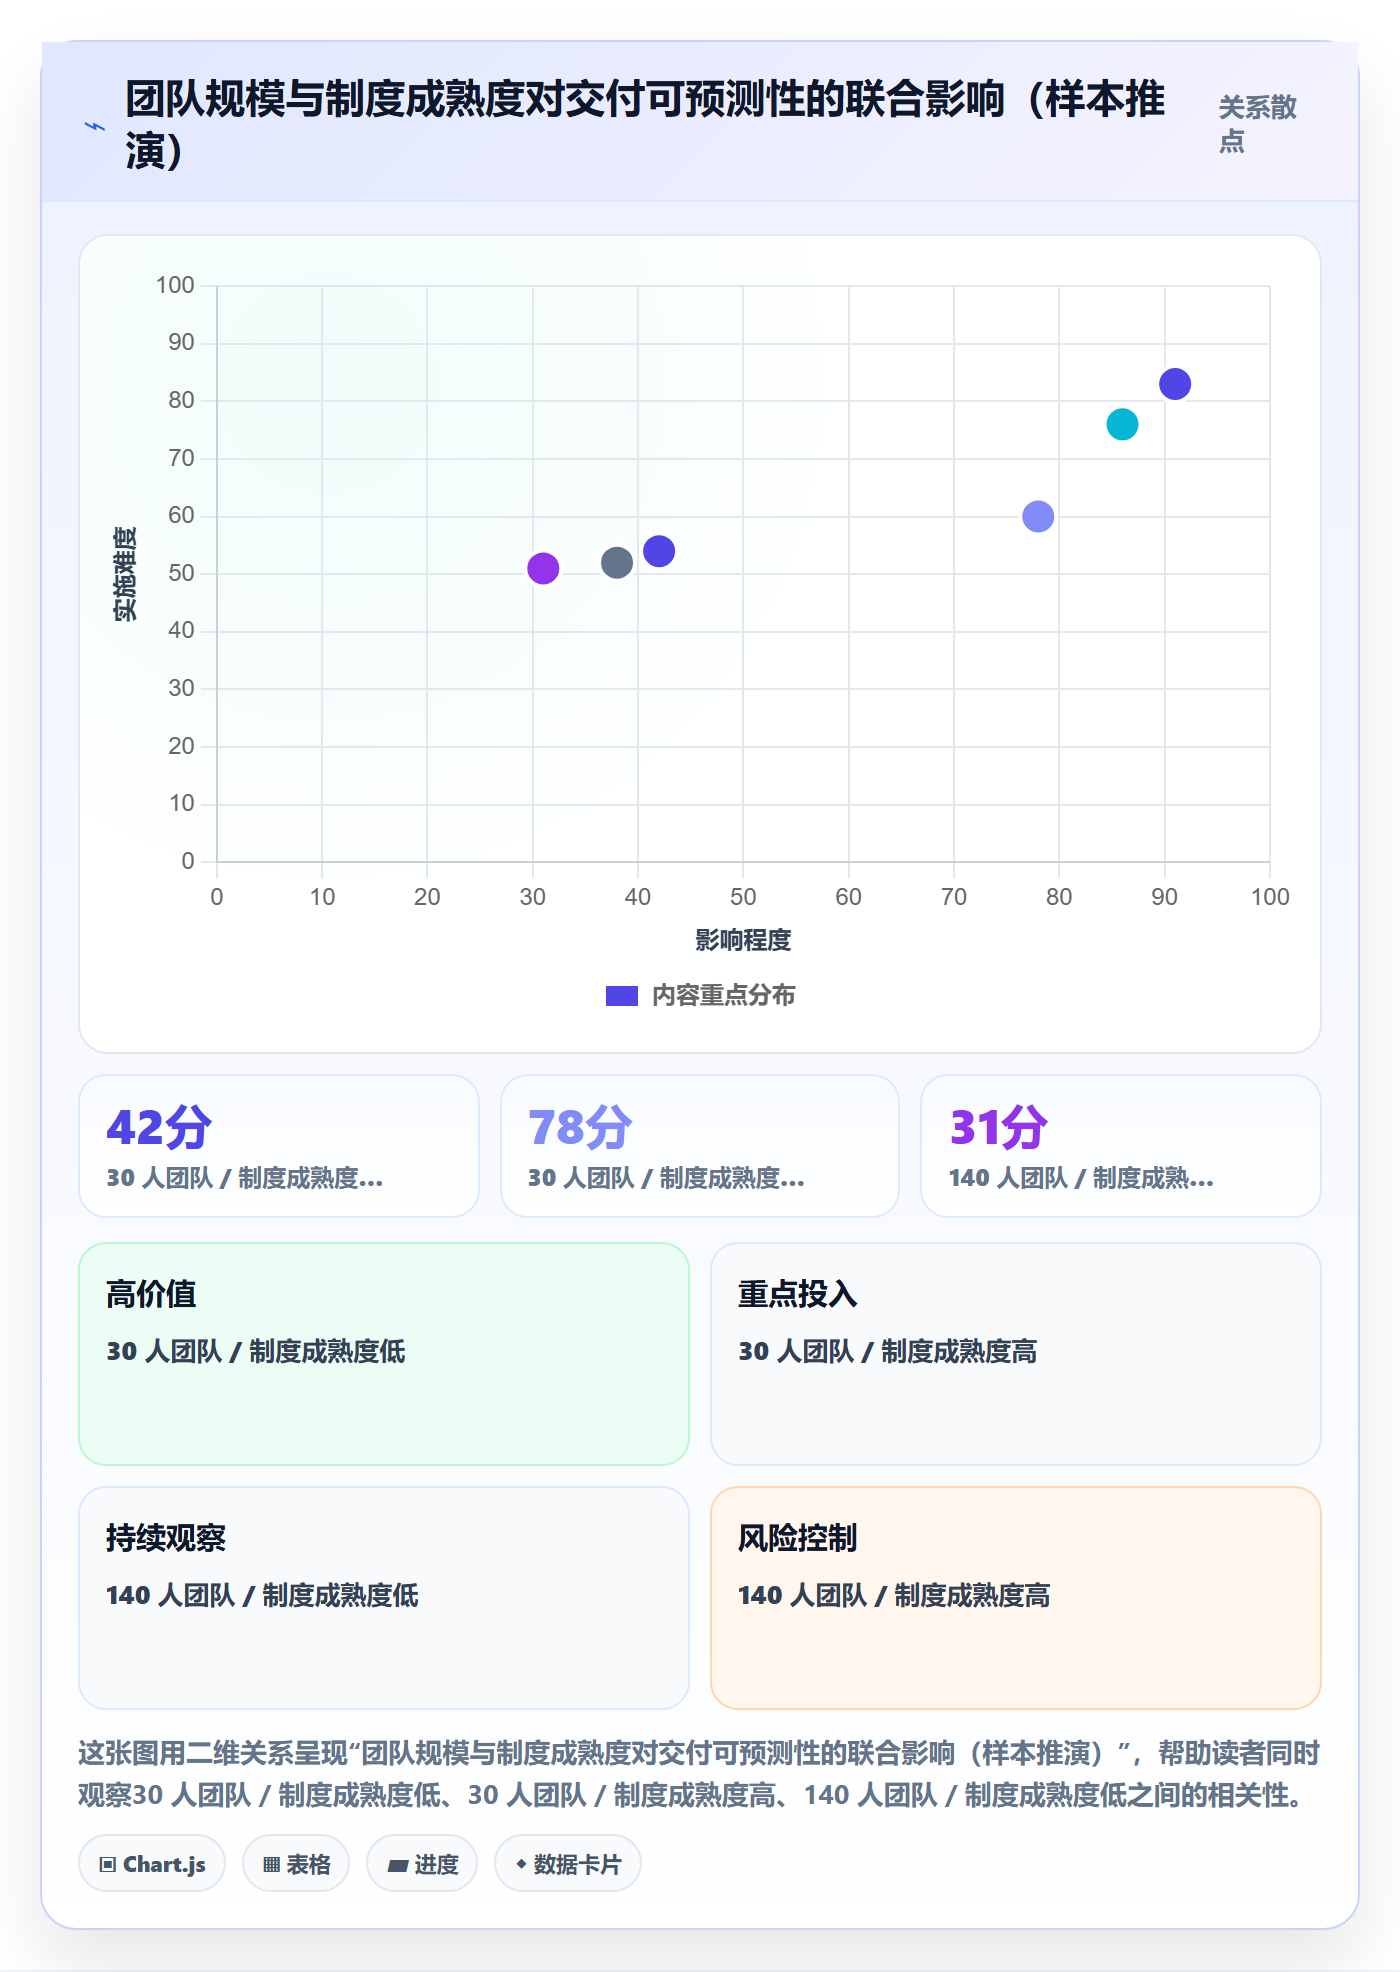Click 140 人团队 / 制度成熟度低 in 持续观察 card
Viewport: 1400px width, 1972px height.
(263, 1596)
